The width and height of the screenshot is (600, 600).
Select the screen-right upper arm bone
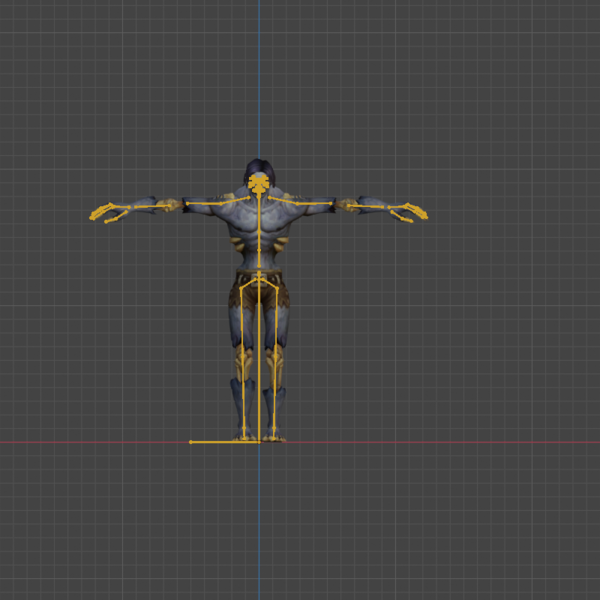coord(314,204)
